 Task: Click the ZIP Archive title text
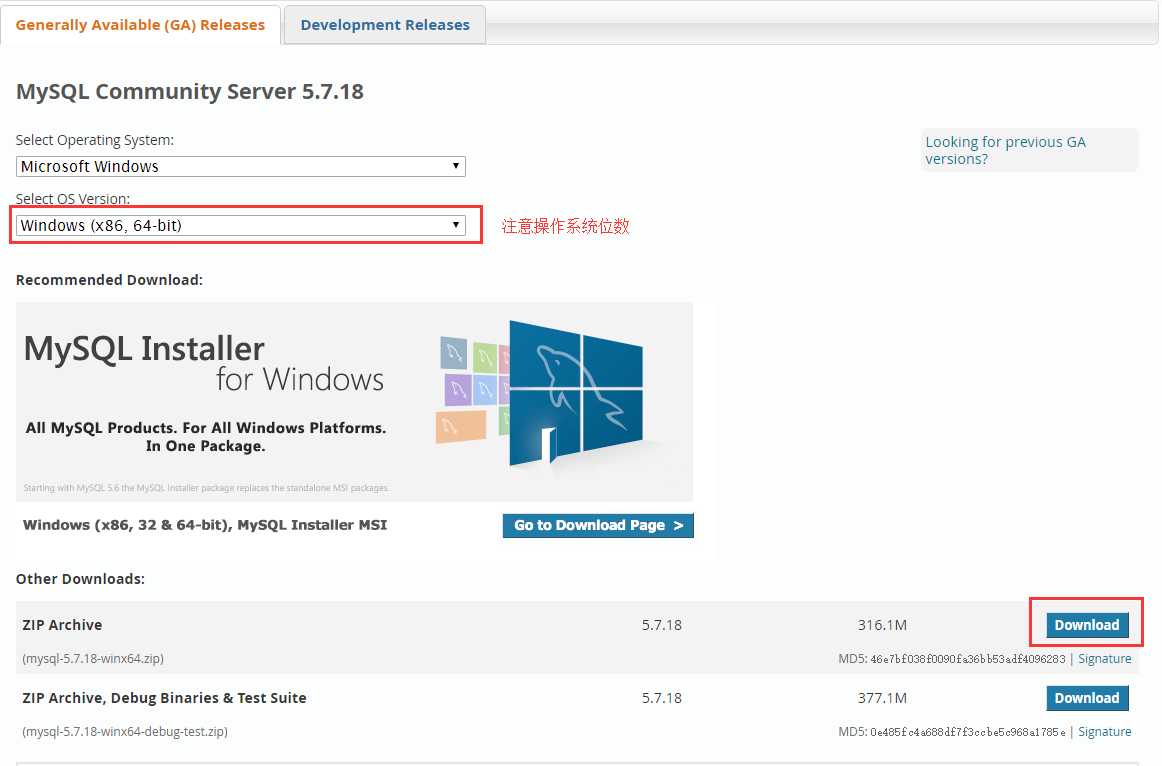click(x=62, y=625)
